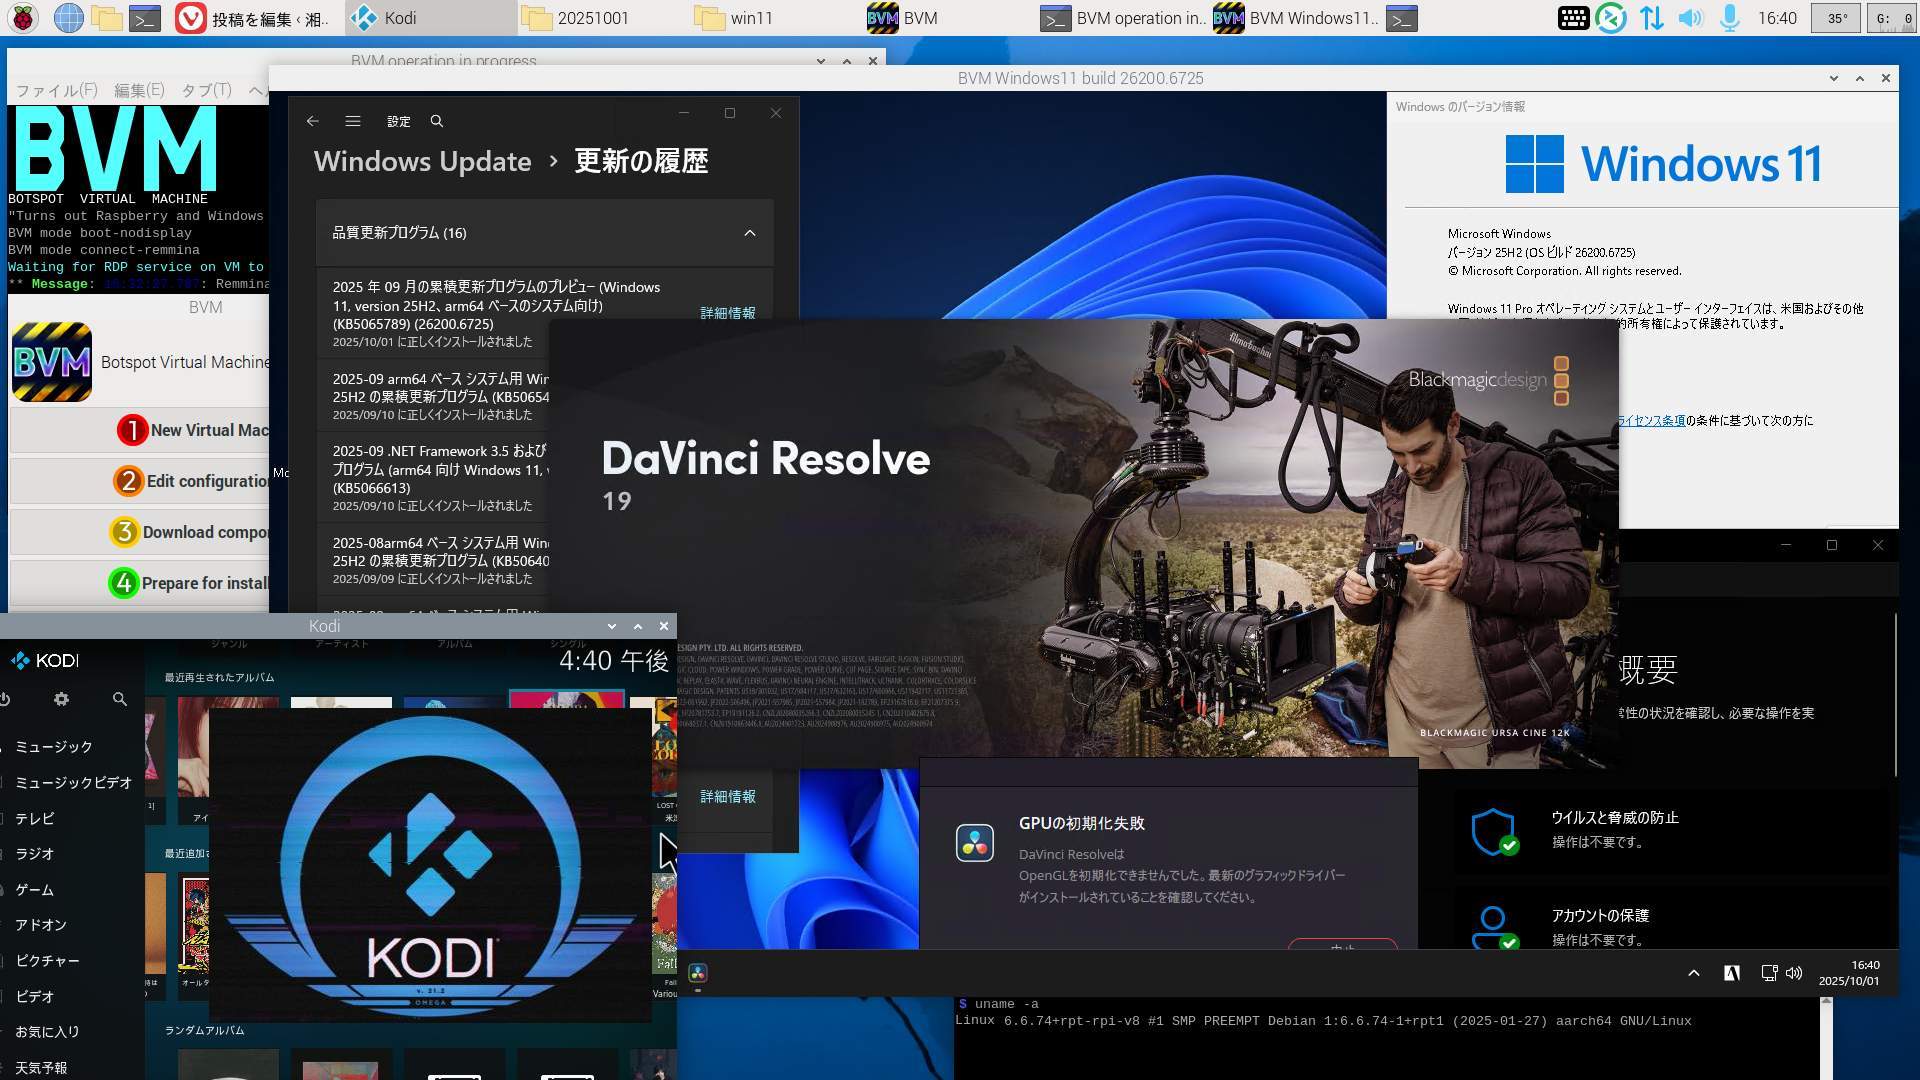Open ファイル(F) menu in terminal
The image size is (1920, 1080).
pyautogui.click(x=56, y=90)
